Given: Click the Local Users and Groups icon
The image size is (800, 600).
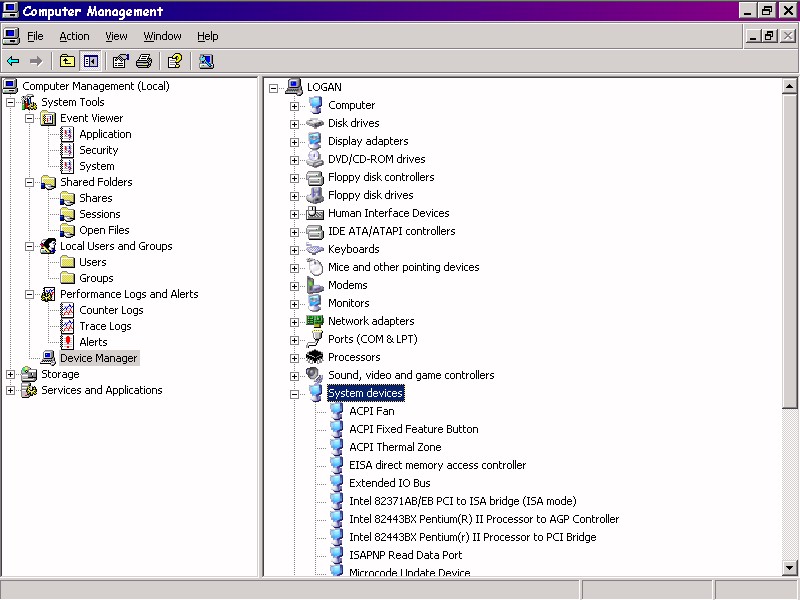Looking at the screenshot, I should [48, 246].
